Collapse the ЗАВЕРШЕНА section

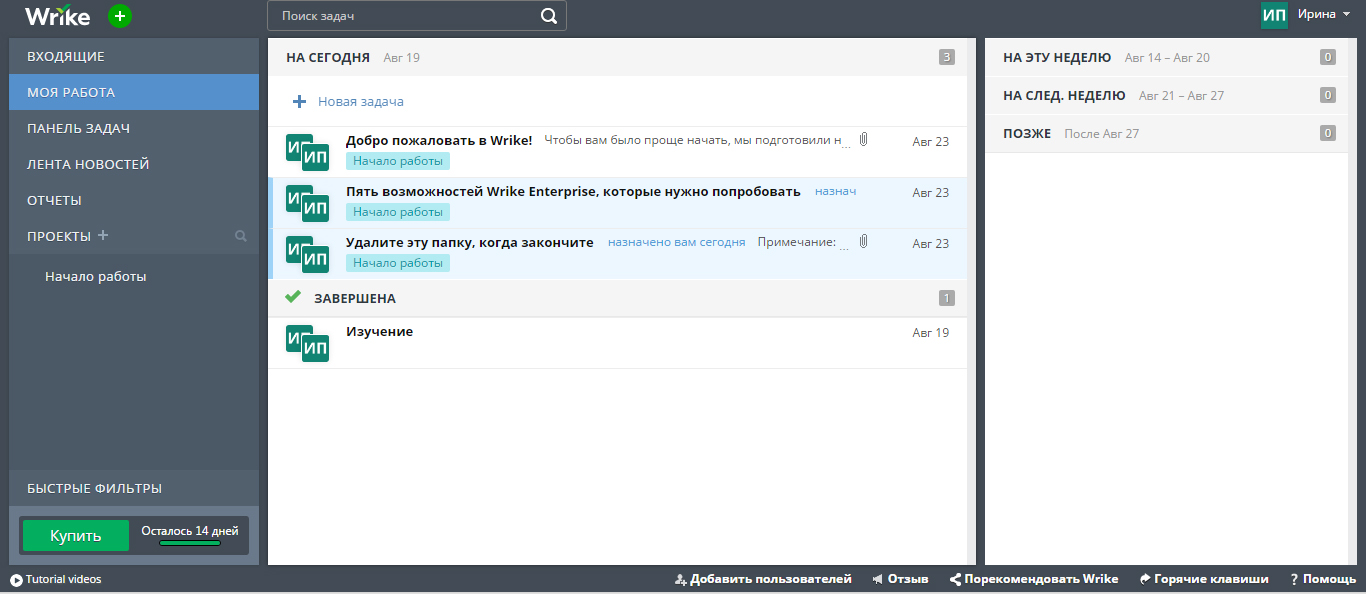tap(617, 298)
